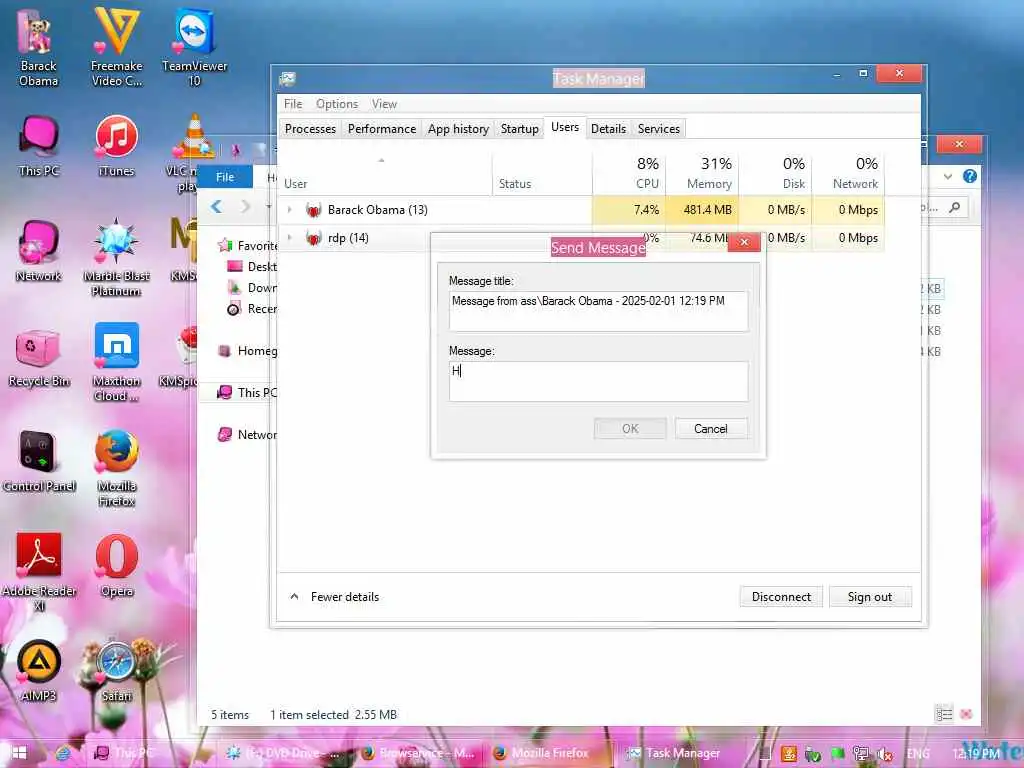Launch Safari from the desktop

tap(116, 671)
